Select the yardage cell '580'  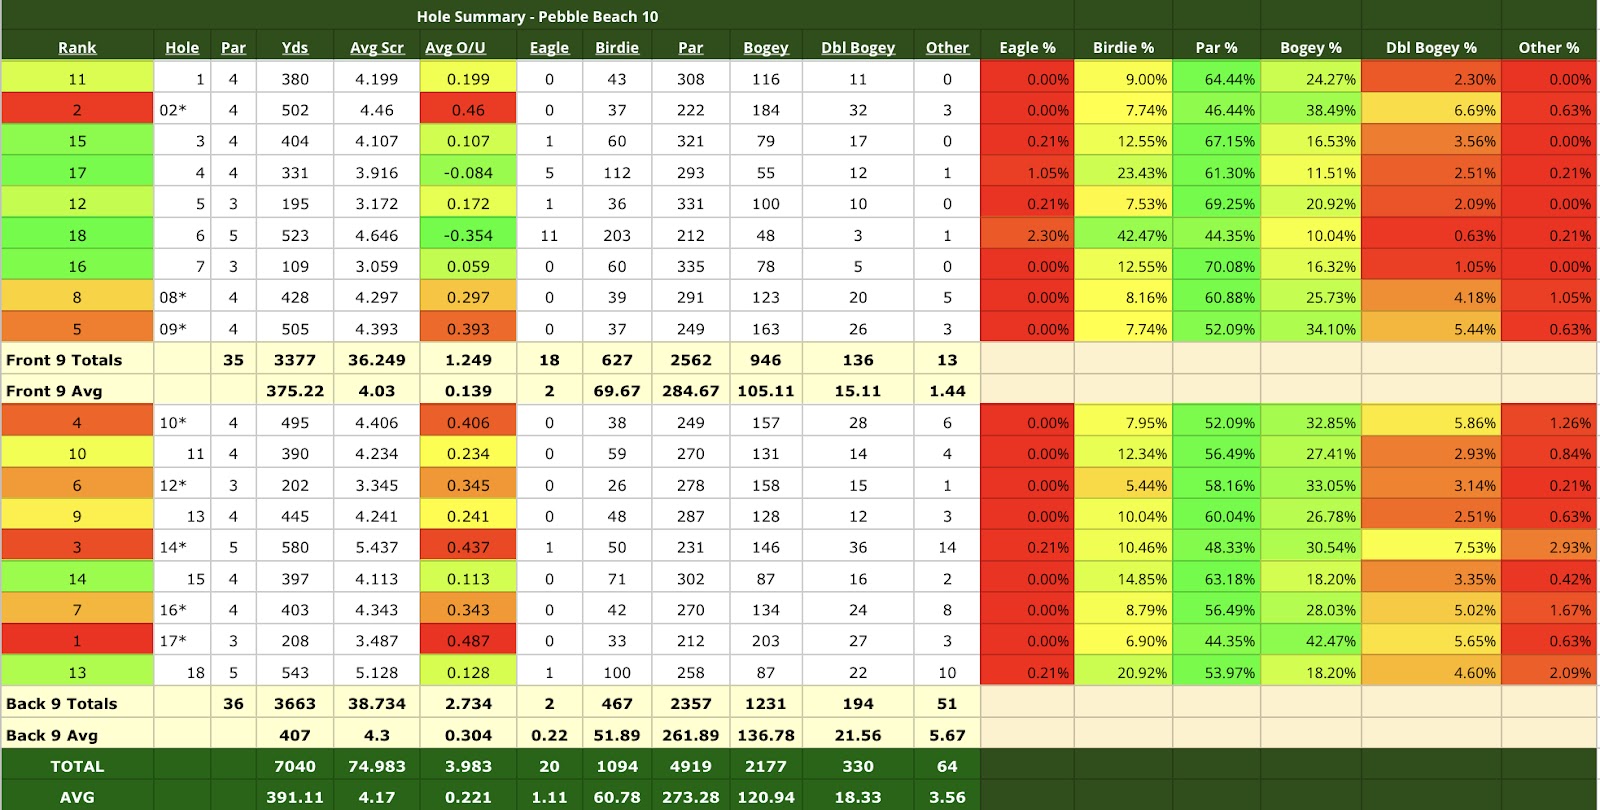click(295, 547)
